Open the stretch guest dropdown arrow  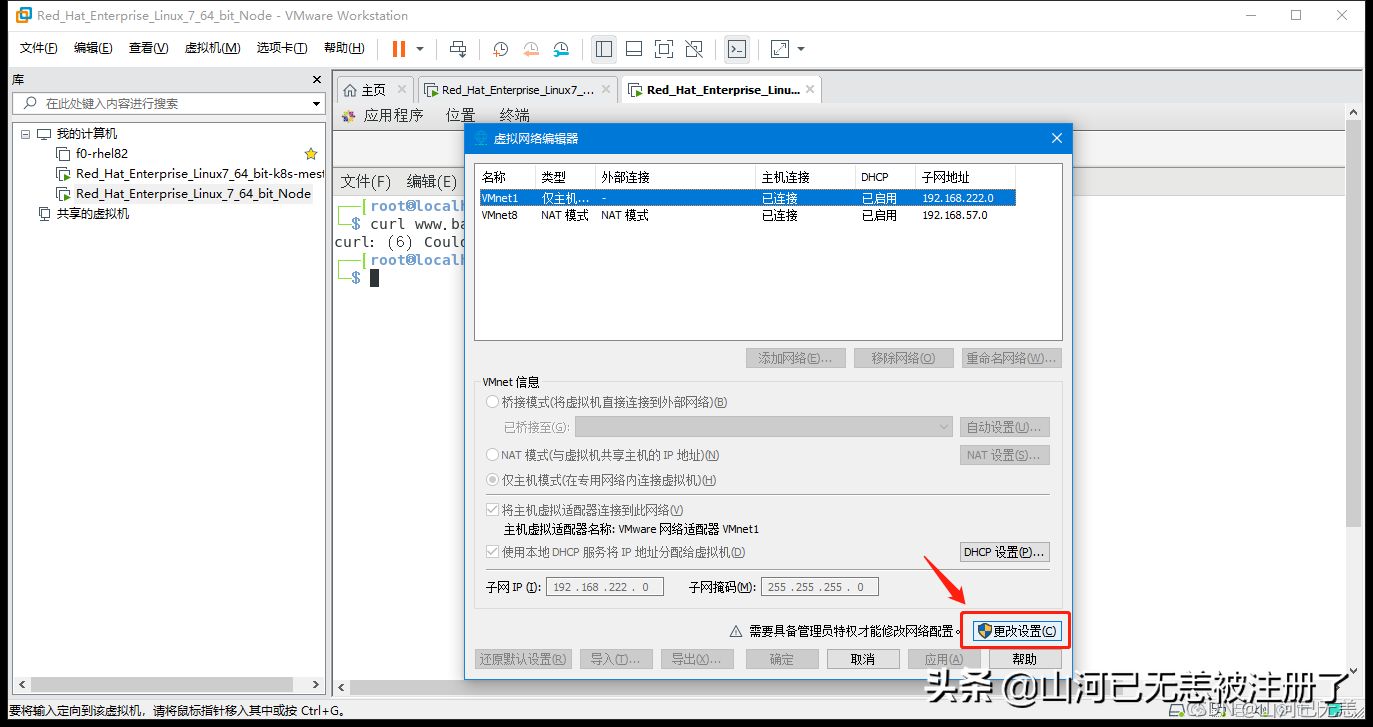point(801,48)
